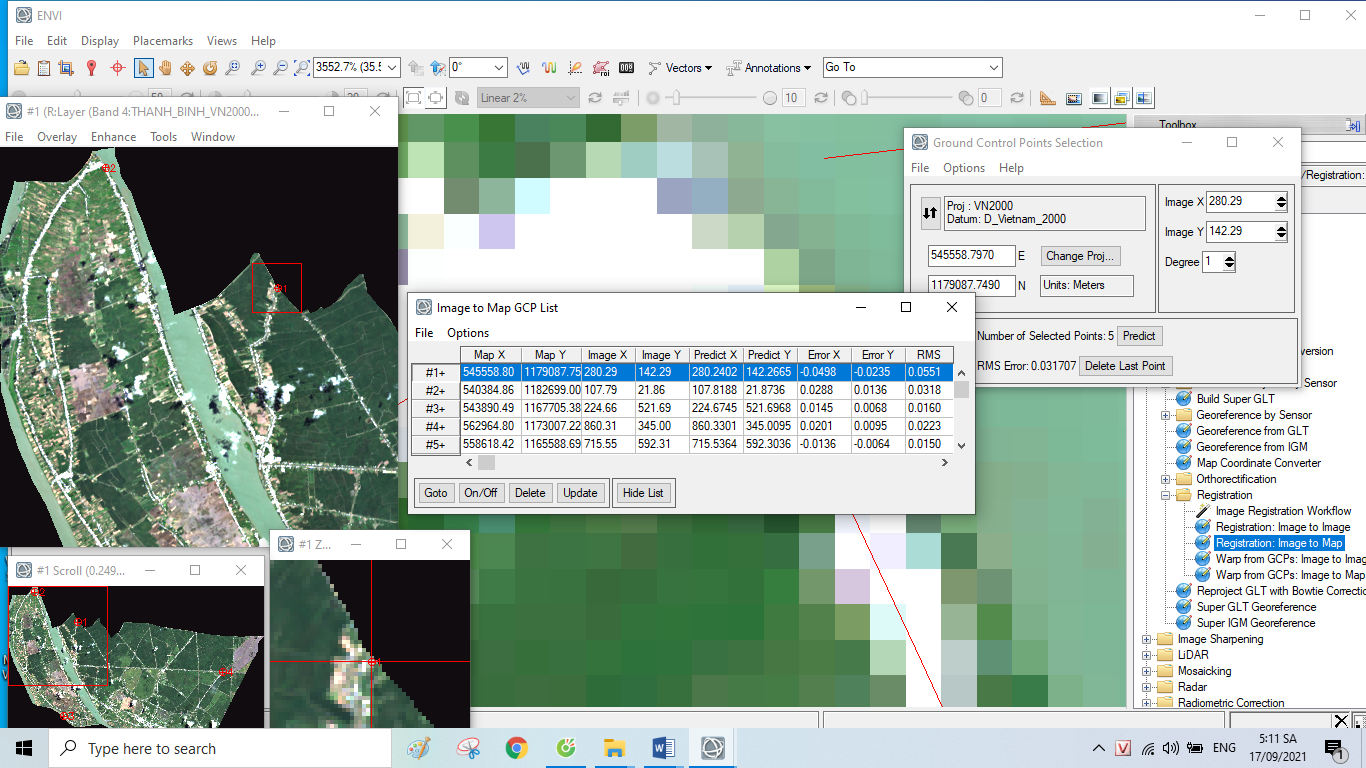1366x768 pixels.
Task: Click the arbitrary profile transect icon
Action: click(575, 68)
